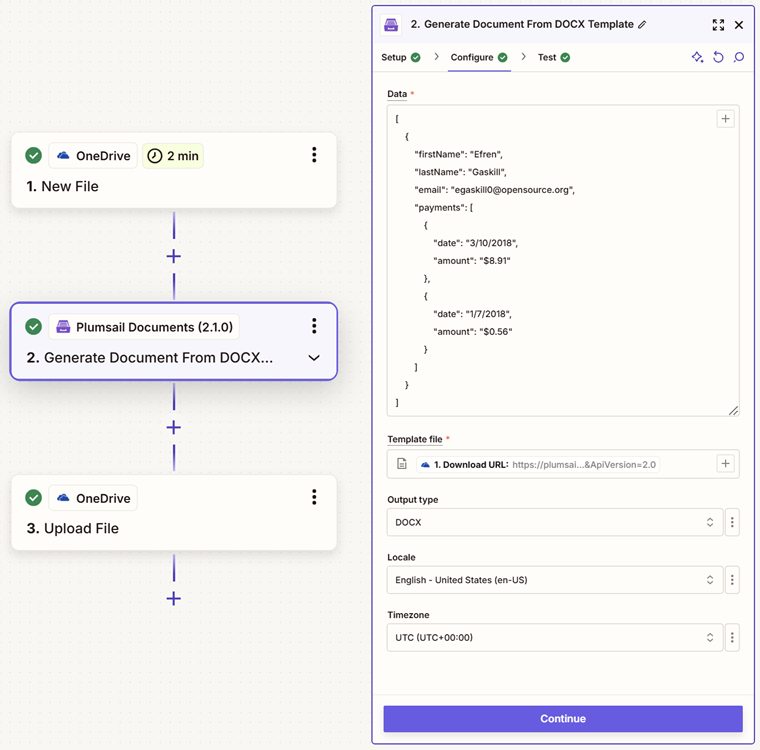Viewport: 760px width, 750px height.
Task: Expand the step panel to full screen
Action: coord(718,25)
